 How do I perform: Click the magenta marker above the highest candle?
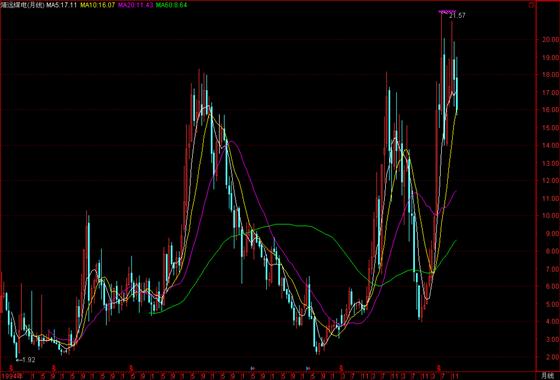pyautogui.click(x=447, y=12)
